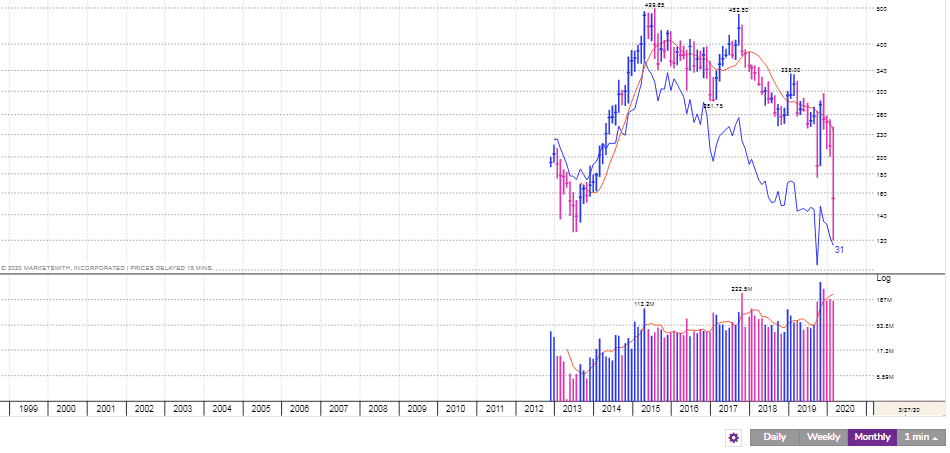Click the 17.3M volume axis label
Viewport: 950px width, 453px height.
click(885, 351)
